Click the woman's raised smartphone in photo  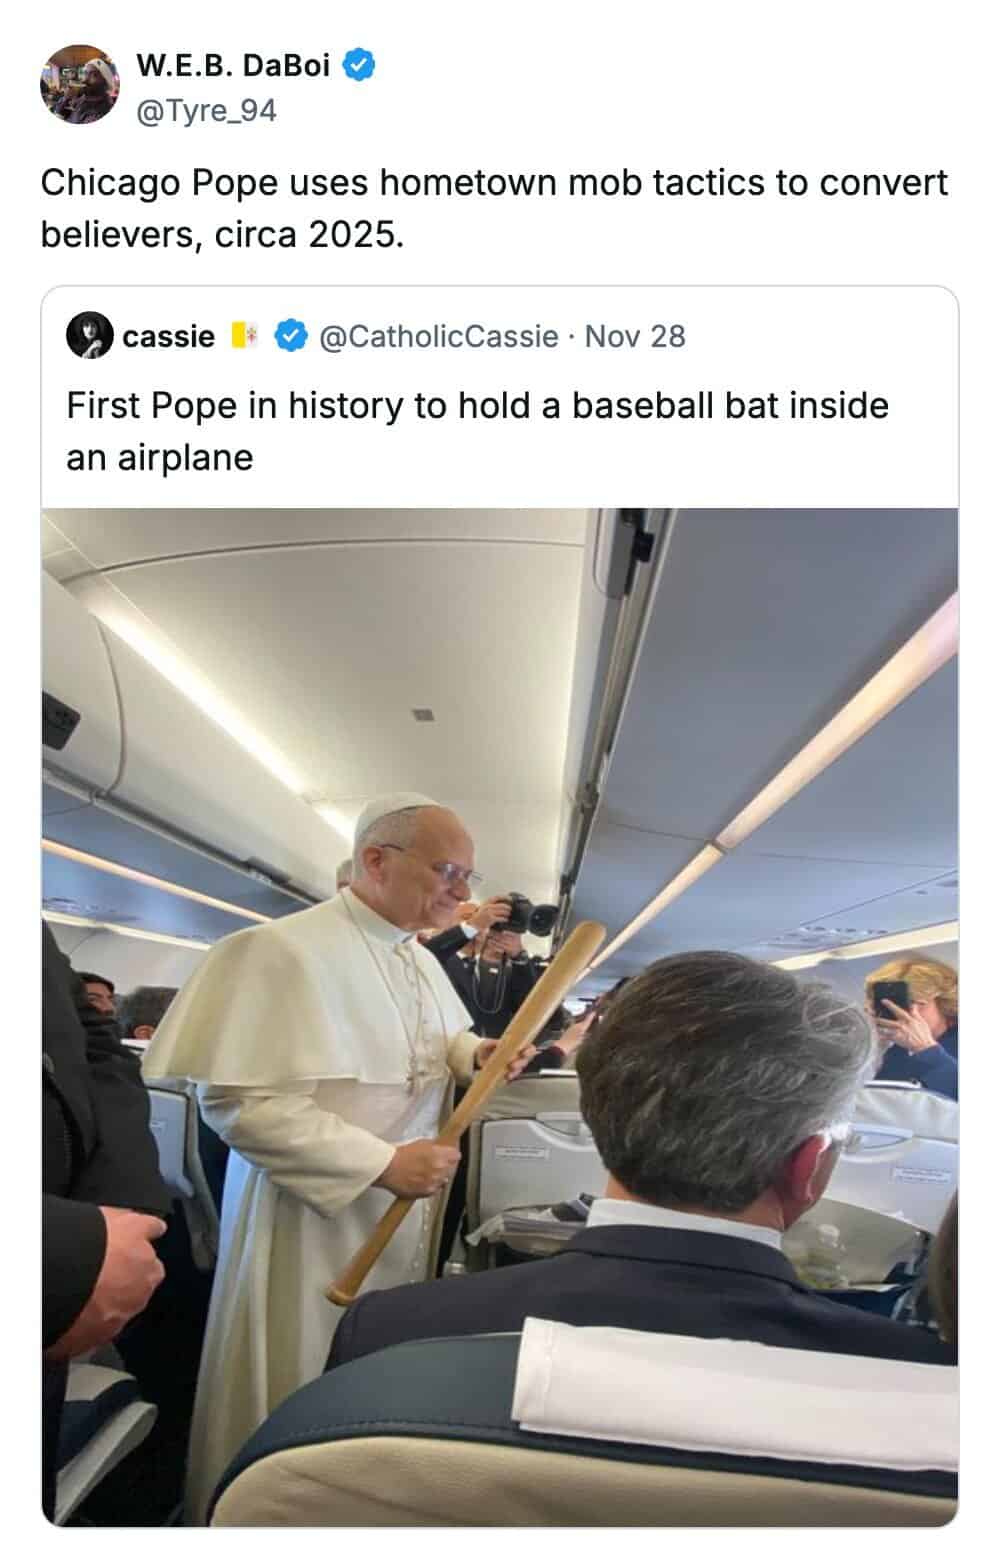tap(891, 999)
